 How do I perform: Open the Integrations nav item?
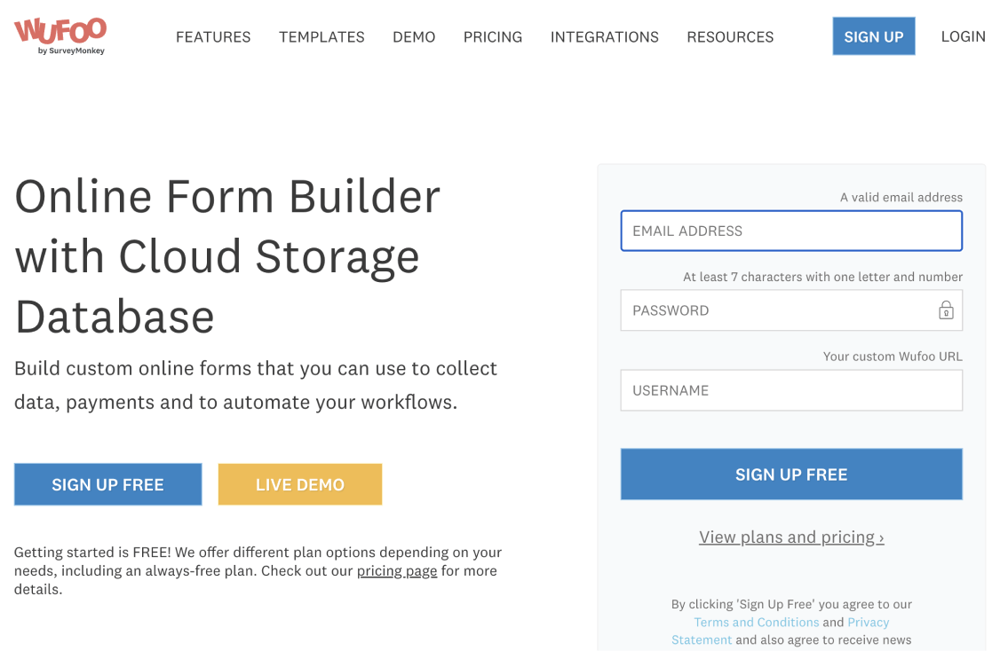(604, 37)
